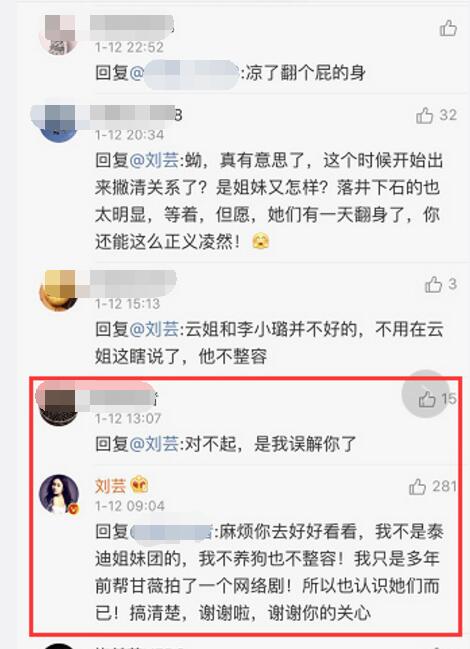
Task: Click blurred @mention in 刘芸's reply
Action: click(x=172, y=532)
